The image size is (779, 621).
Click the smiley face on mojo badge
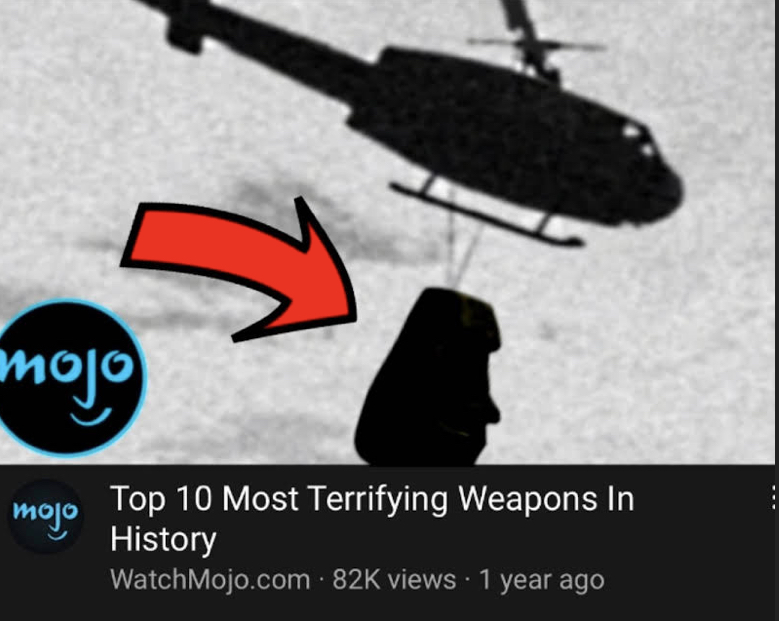pos(91,416)
